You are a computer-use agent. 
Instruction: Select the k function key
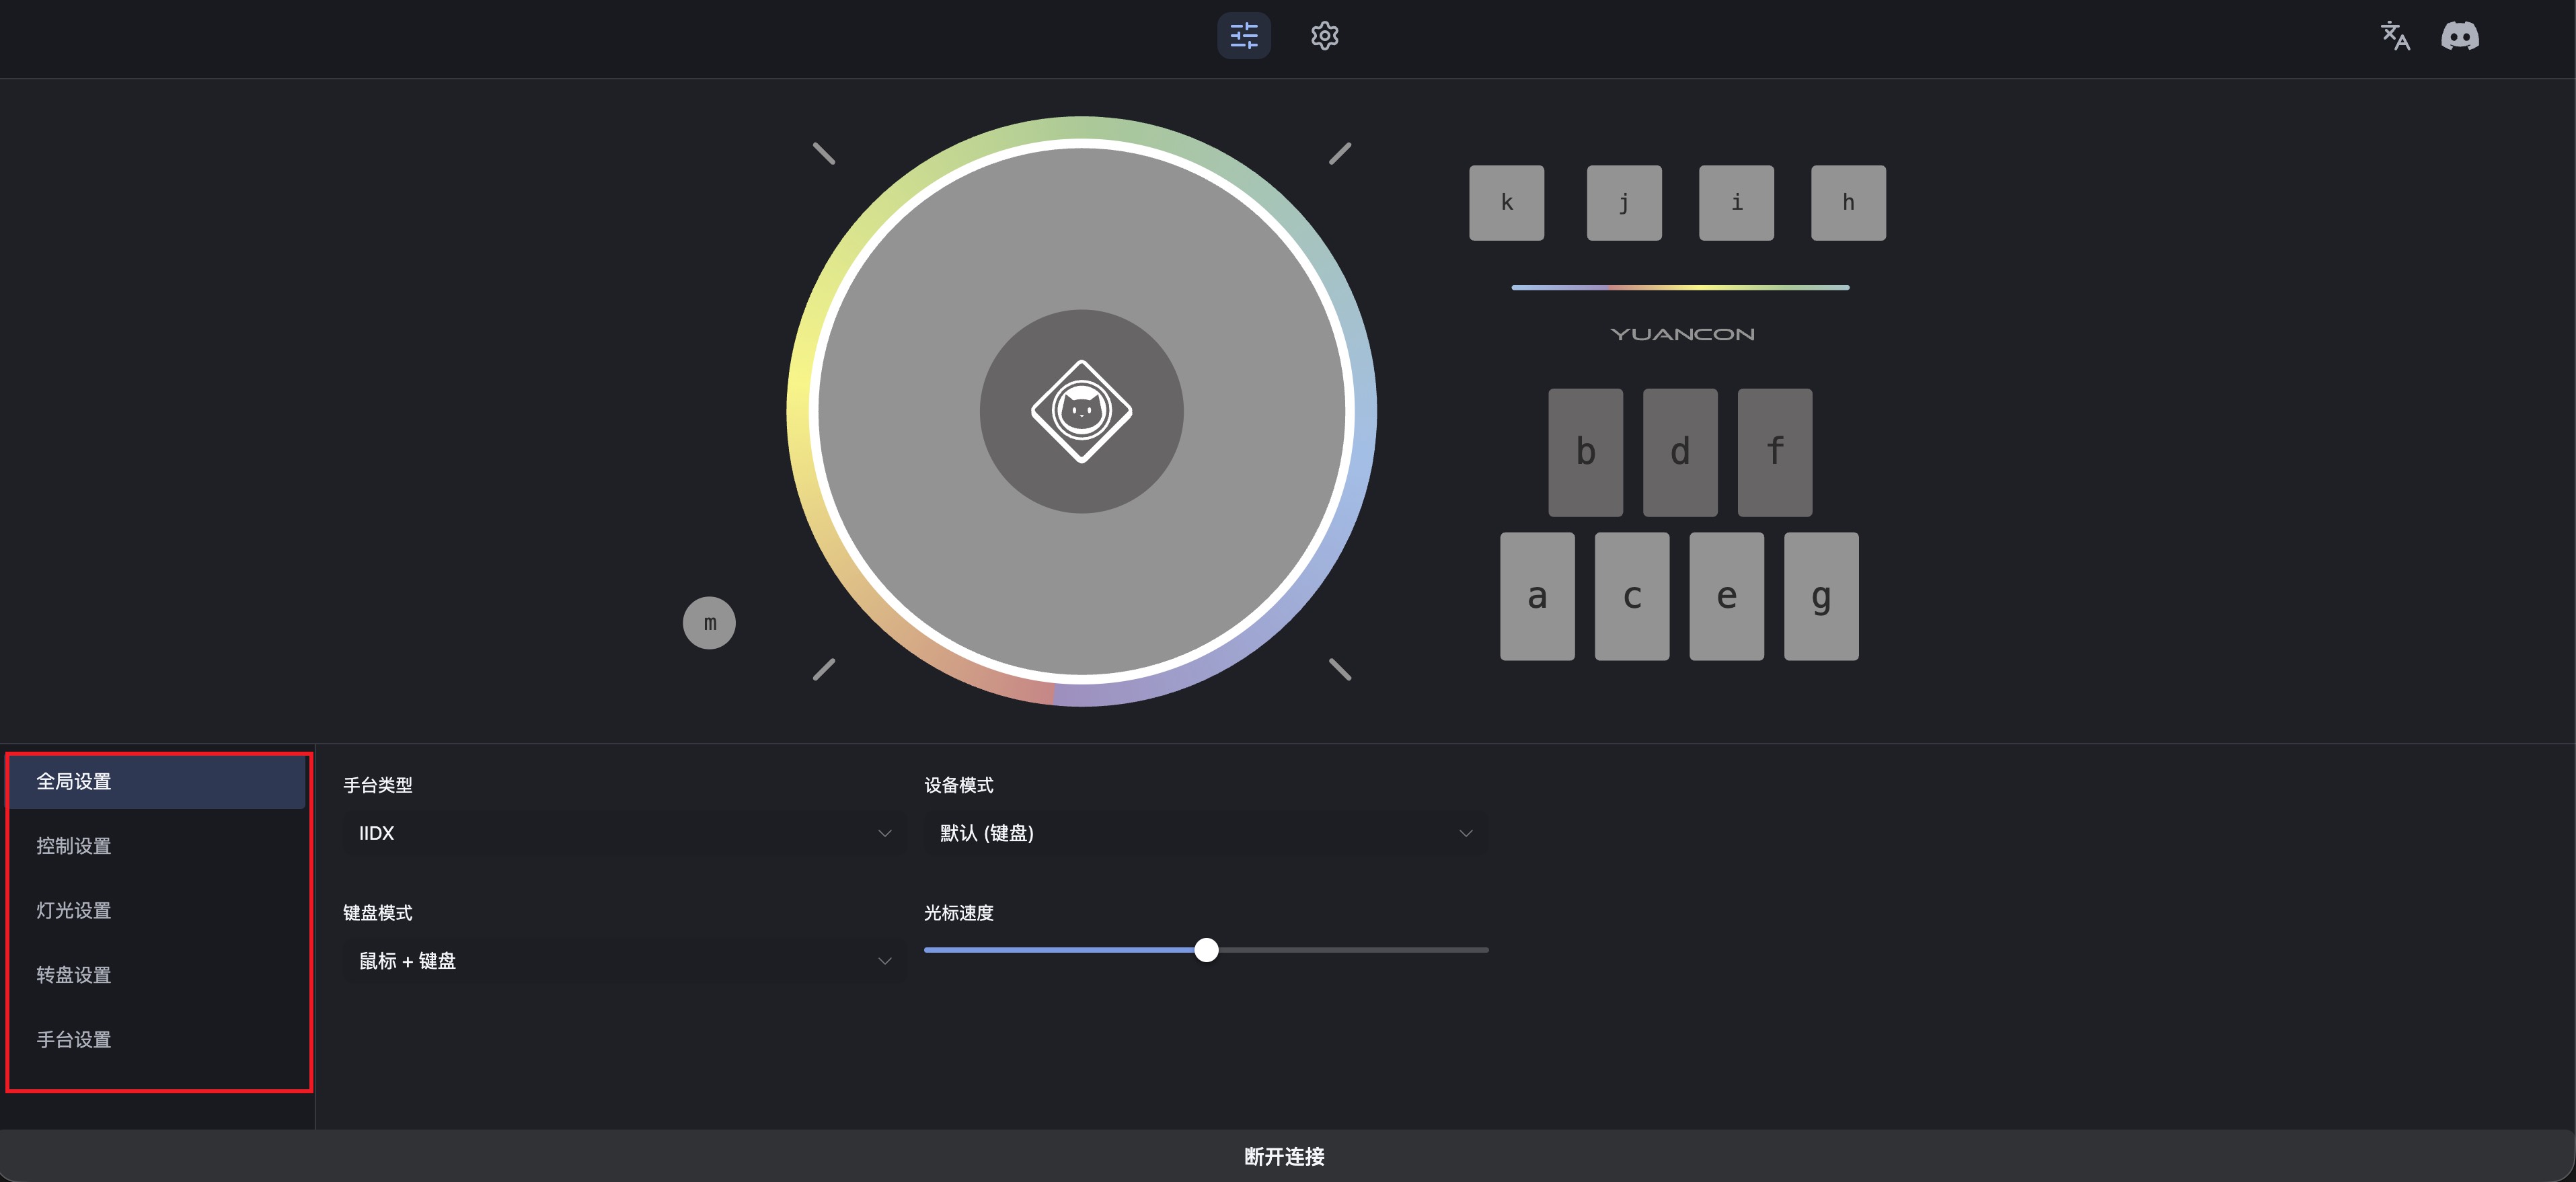pyautogui.click(x=1506, y=203)
